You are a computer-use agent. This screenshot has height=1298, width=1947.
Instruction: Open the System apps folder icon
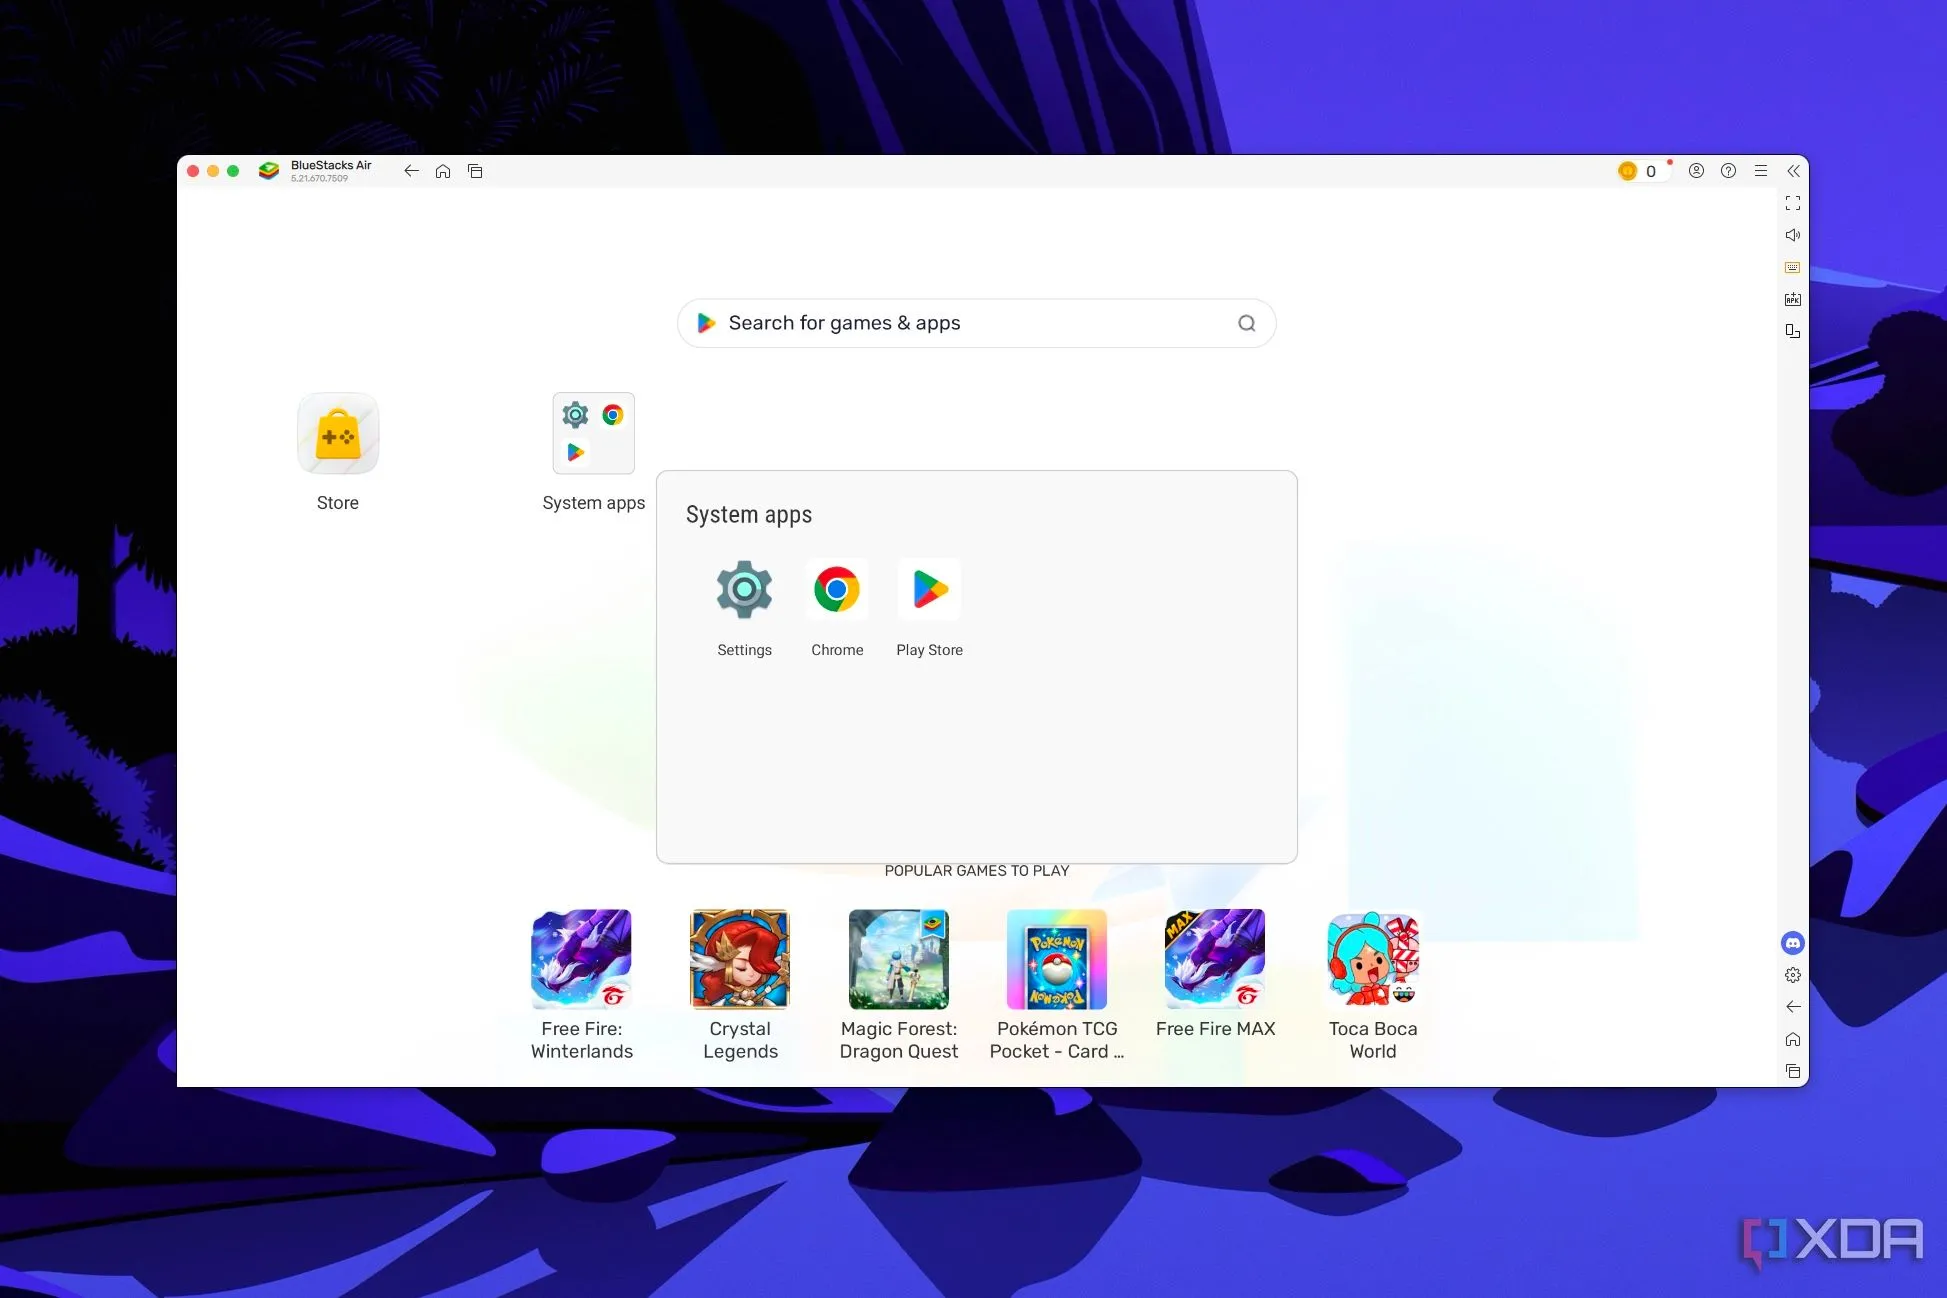tap(593, 433)
